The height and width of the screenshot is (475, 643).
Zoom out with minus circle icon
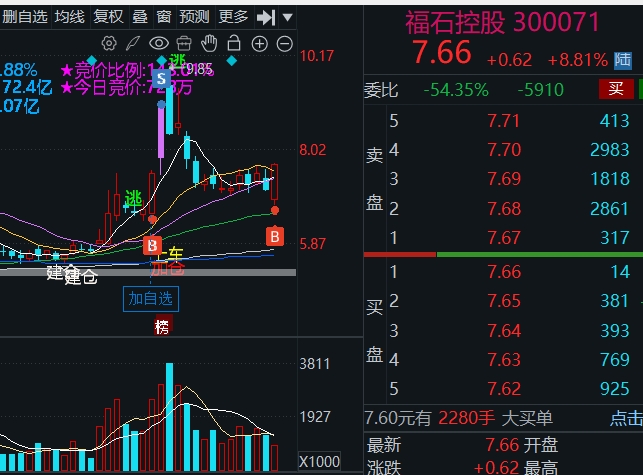coord(285,43)
